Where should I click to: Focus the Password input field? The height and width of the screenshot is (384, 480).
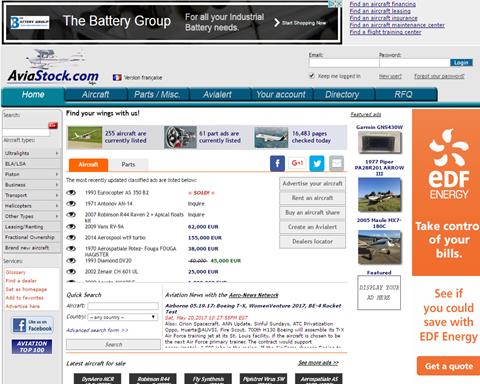(x=414, y=63)
